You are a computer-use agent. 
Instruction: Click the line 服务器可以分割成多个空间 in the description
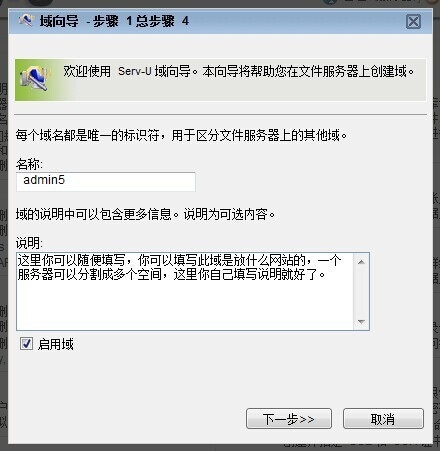(x=171, y=275)
